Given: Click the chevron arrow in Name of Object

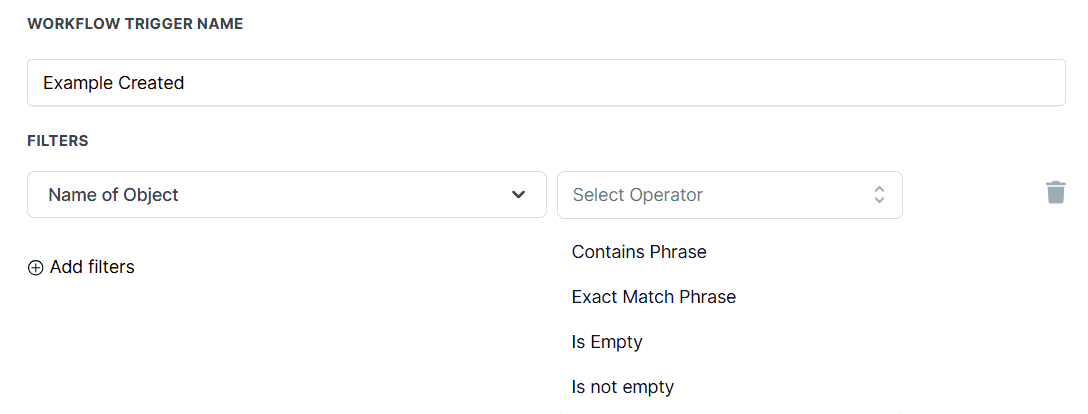Looking at the screenshot, I should [518, 195].
